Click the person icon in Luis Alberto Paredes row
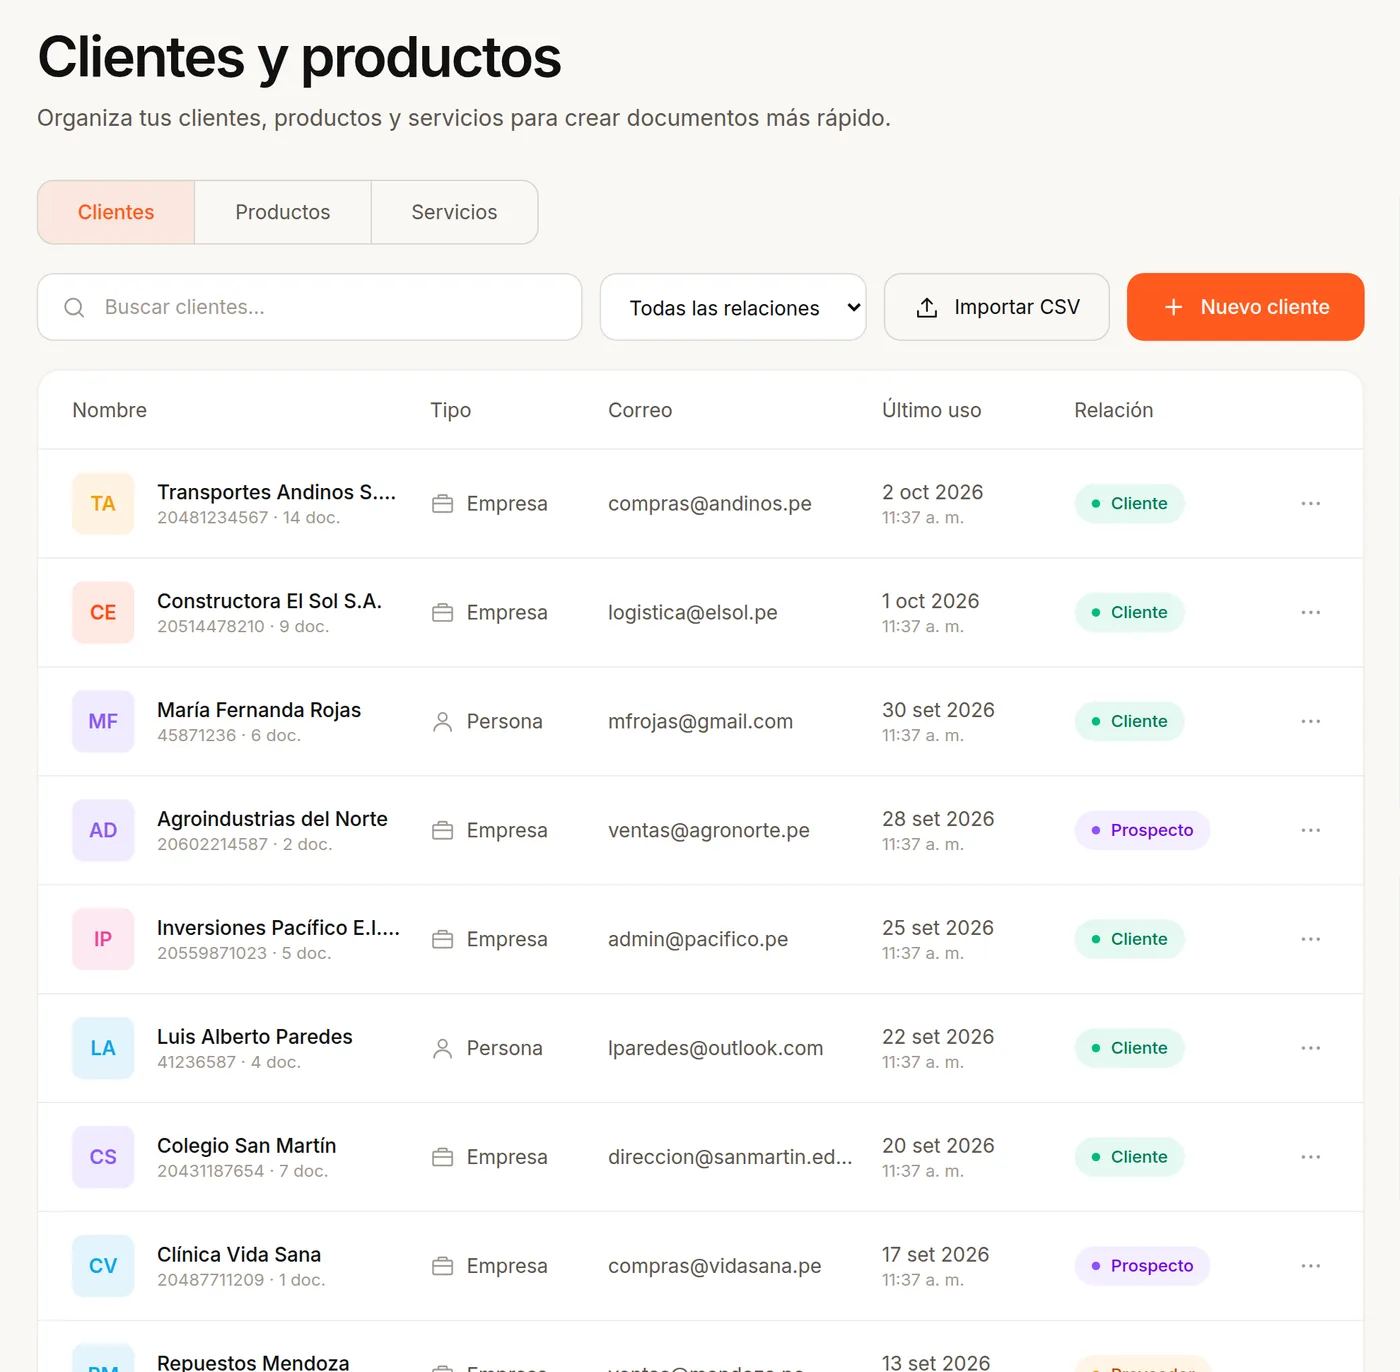 coord(442,1048)
